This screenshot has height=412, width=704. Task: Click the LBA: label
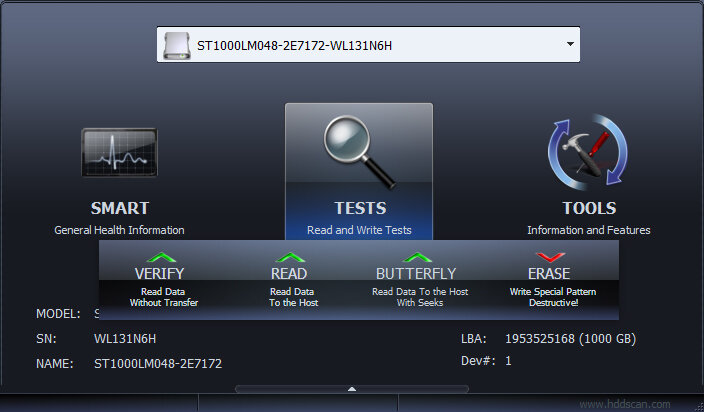(474, 339)
